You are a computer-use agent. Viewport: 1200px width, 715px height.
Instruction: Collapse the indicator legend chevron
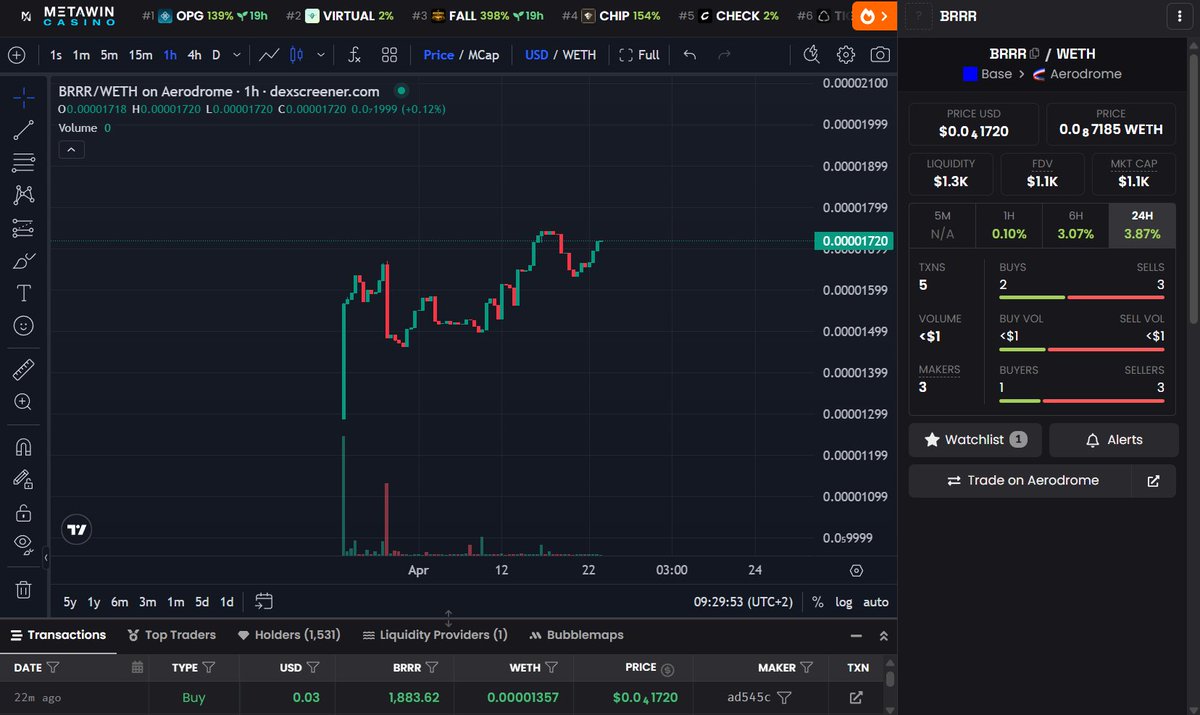(x=71, y=150)
